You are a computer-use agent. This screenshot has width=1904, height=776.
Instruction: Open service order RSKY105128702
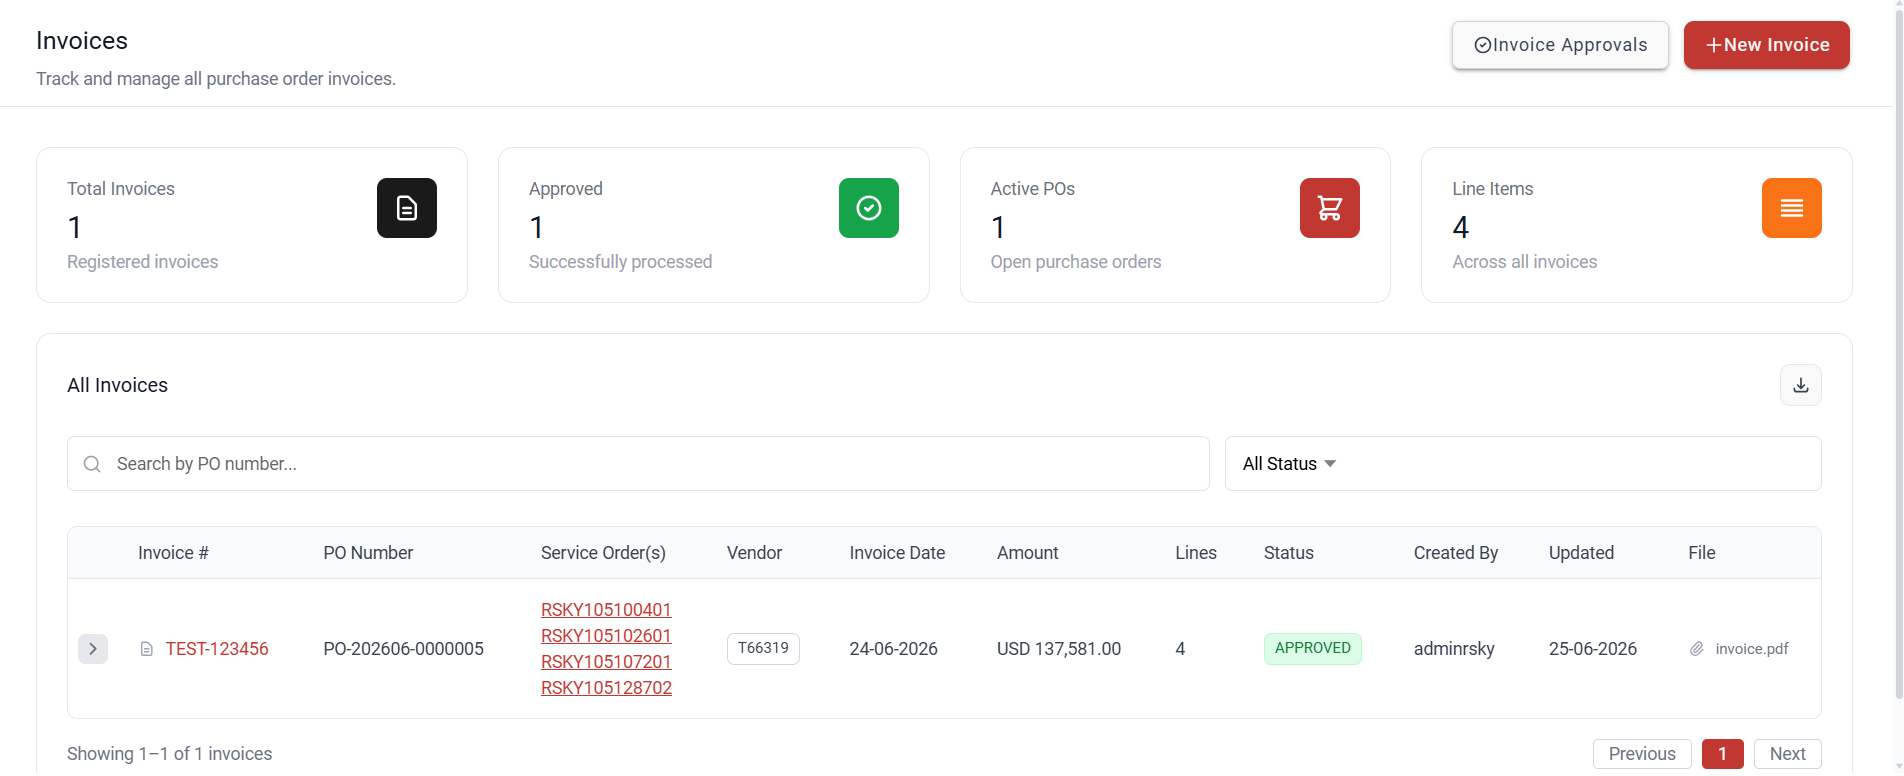pos(606,688)
